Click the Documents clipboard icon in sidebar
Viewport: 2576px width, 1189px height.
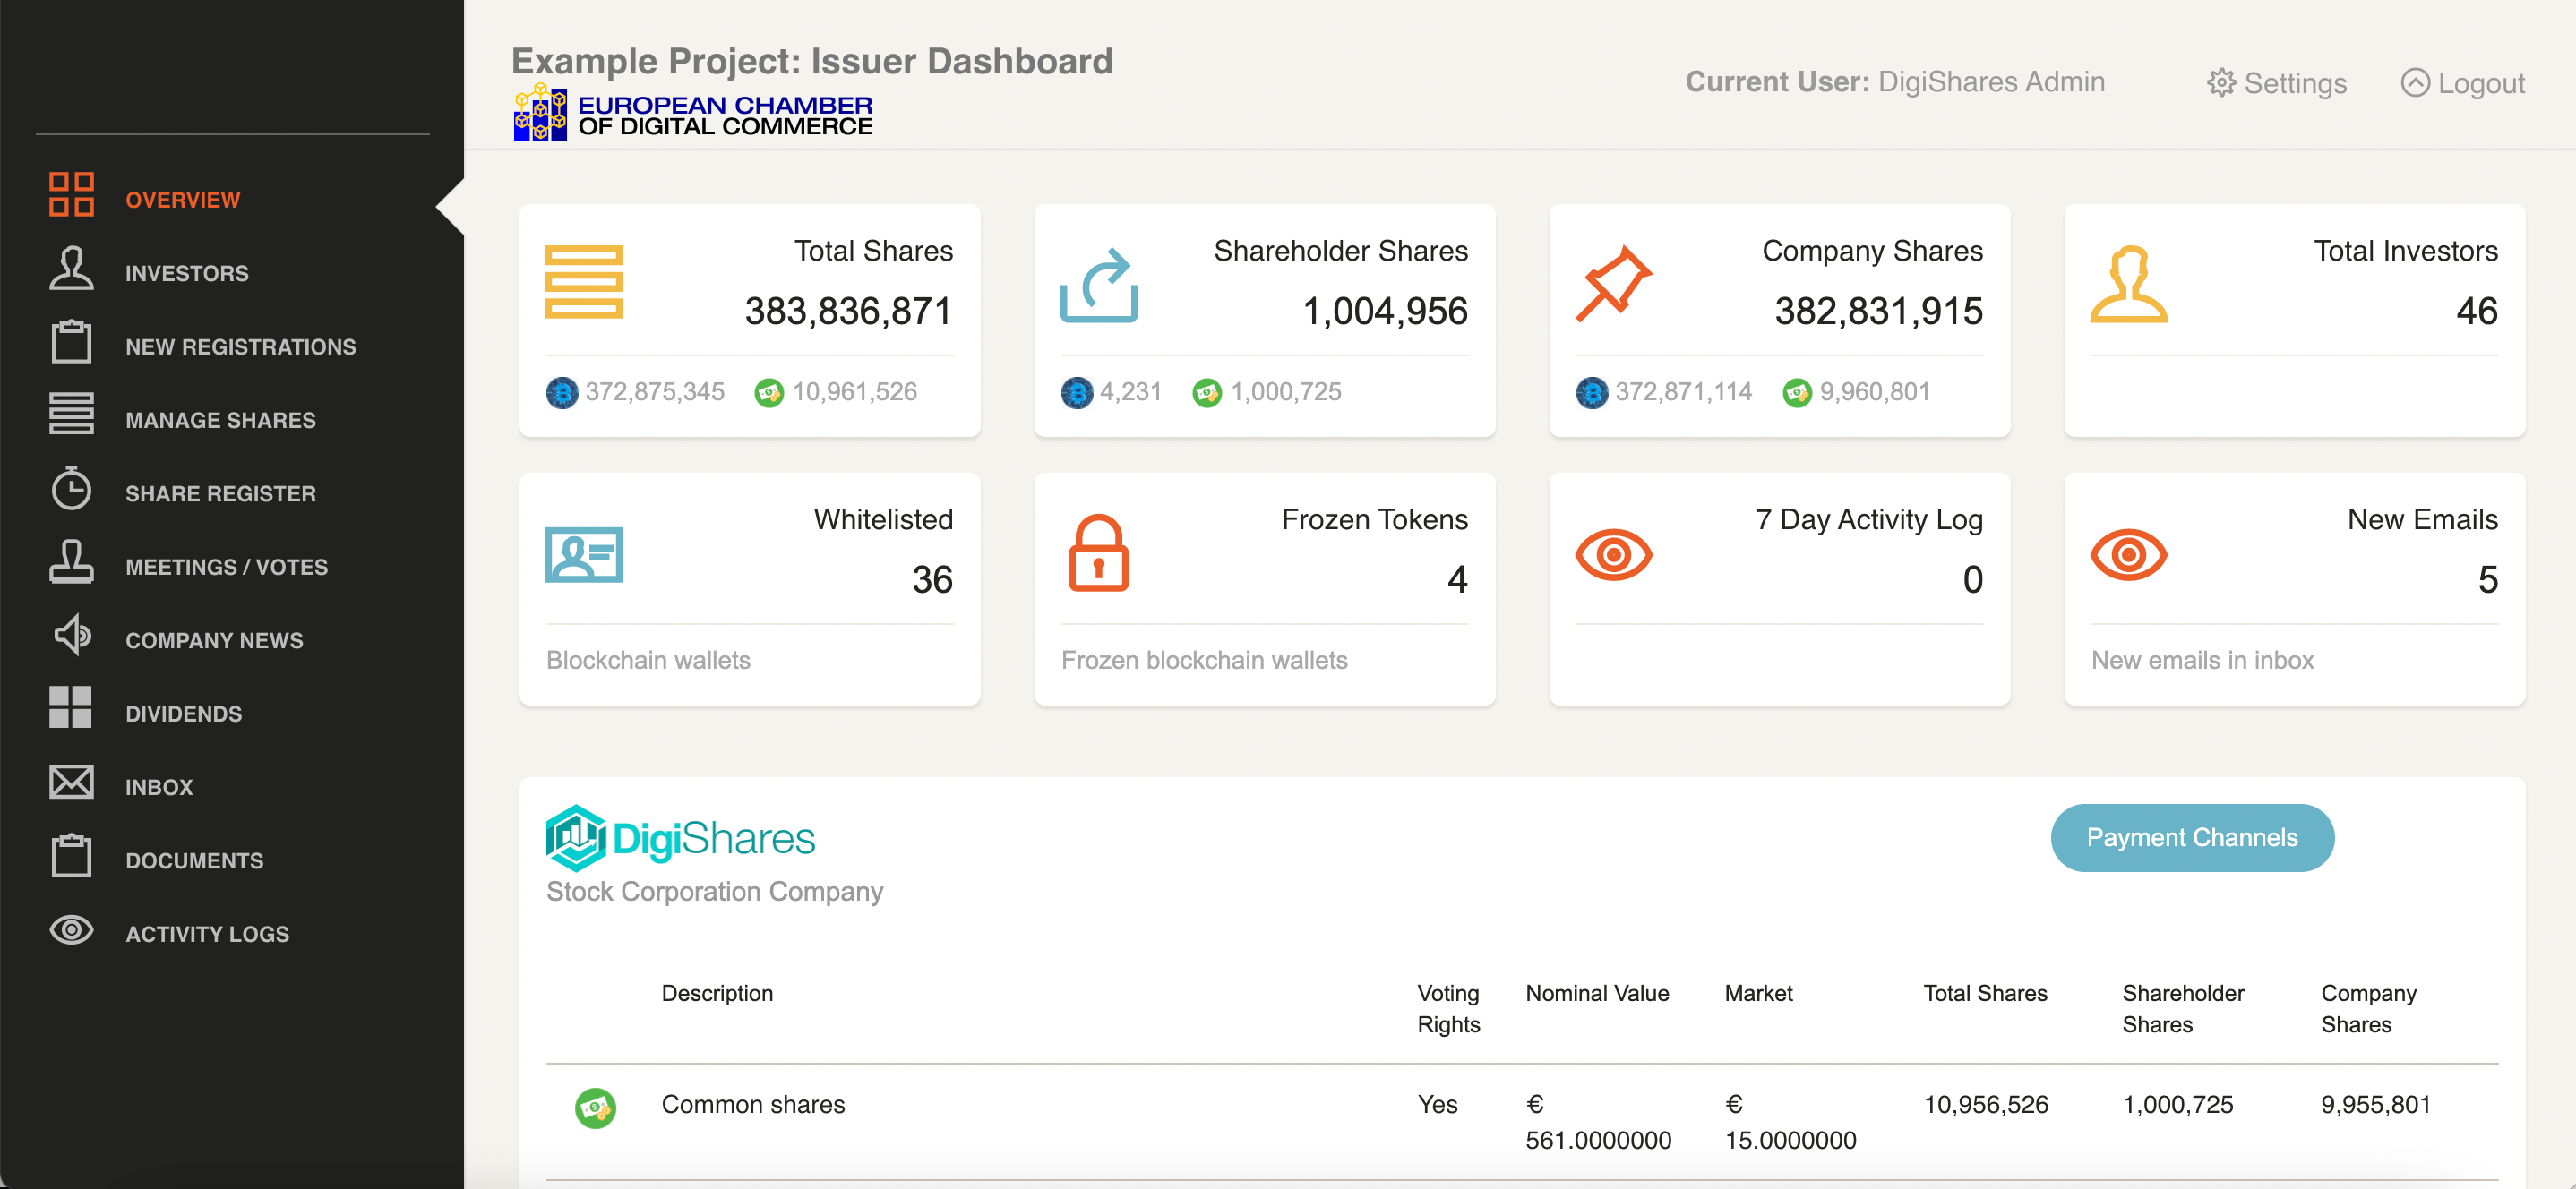[71, 855]
